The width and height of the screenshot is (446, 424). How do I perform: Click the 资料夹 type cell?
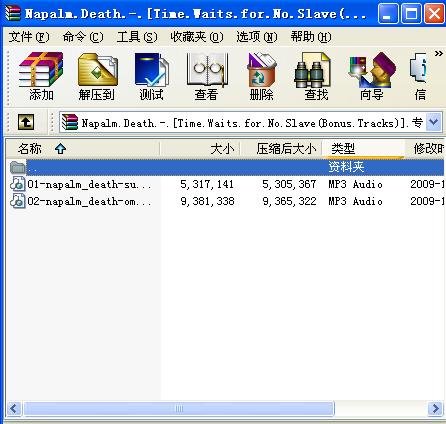(346, 167)
